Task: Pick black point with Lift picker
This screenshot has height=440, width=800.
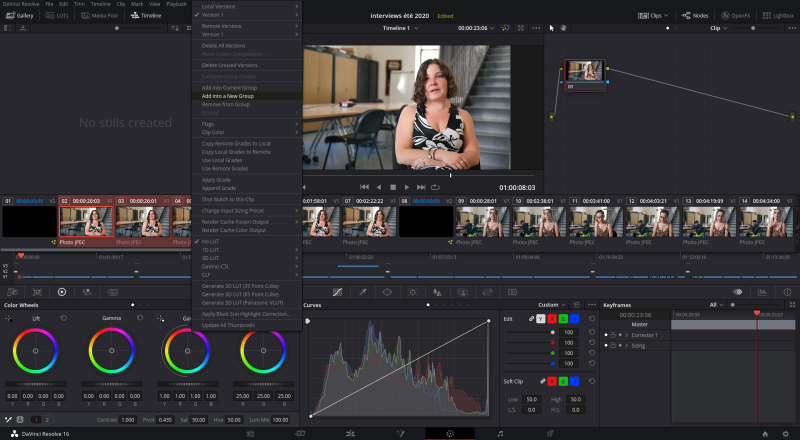Action: [9, 318]
